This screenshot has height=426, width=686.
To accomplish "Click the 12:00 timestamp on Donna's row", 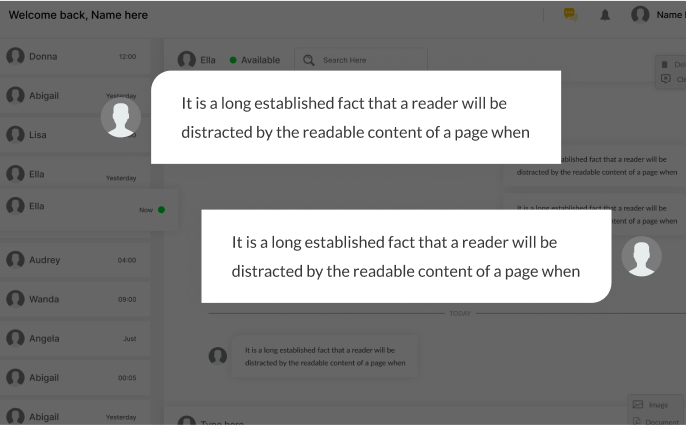I will (127, 56).
